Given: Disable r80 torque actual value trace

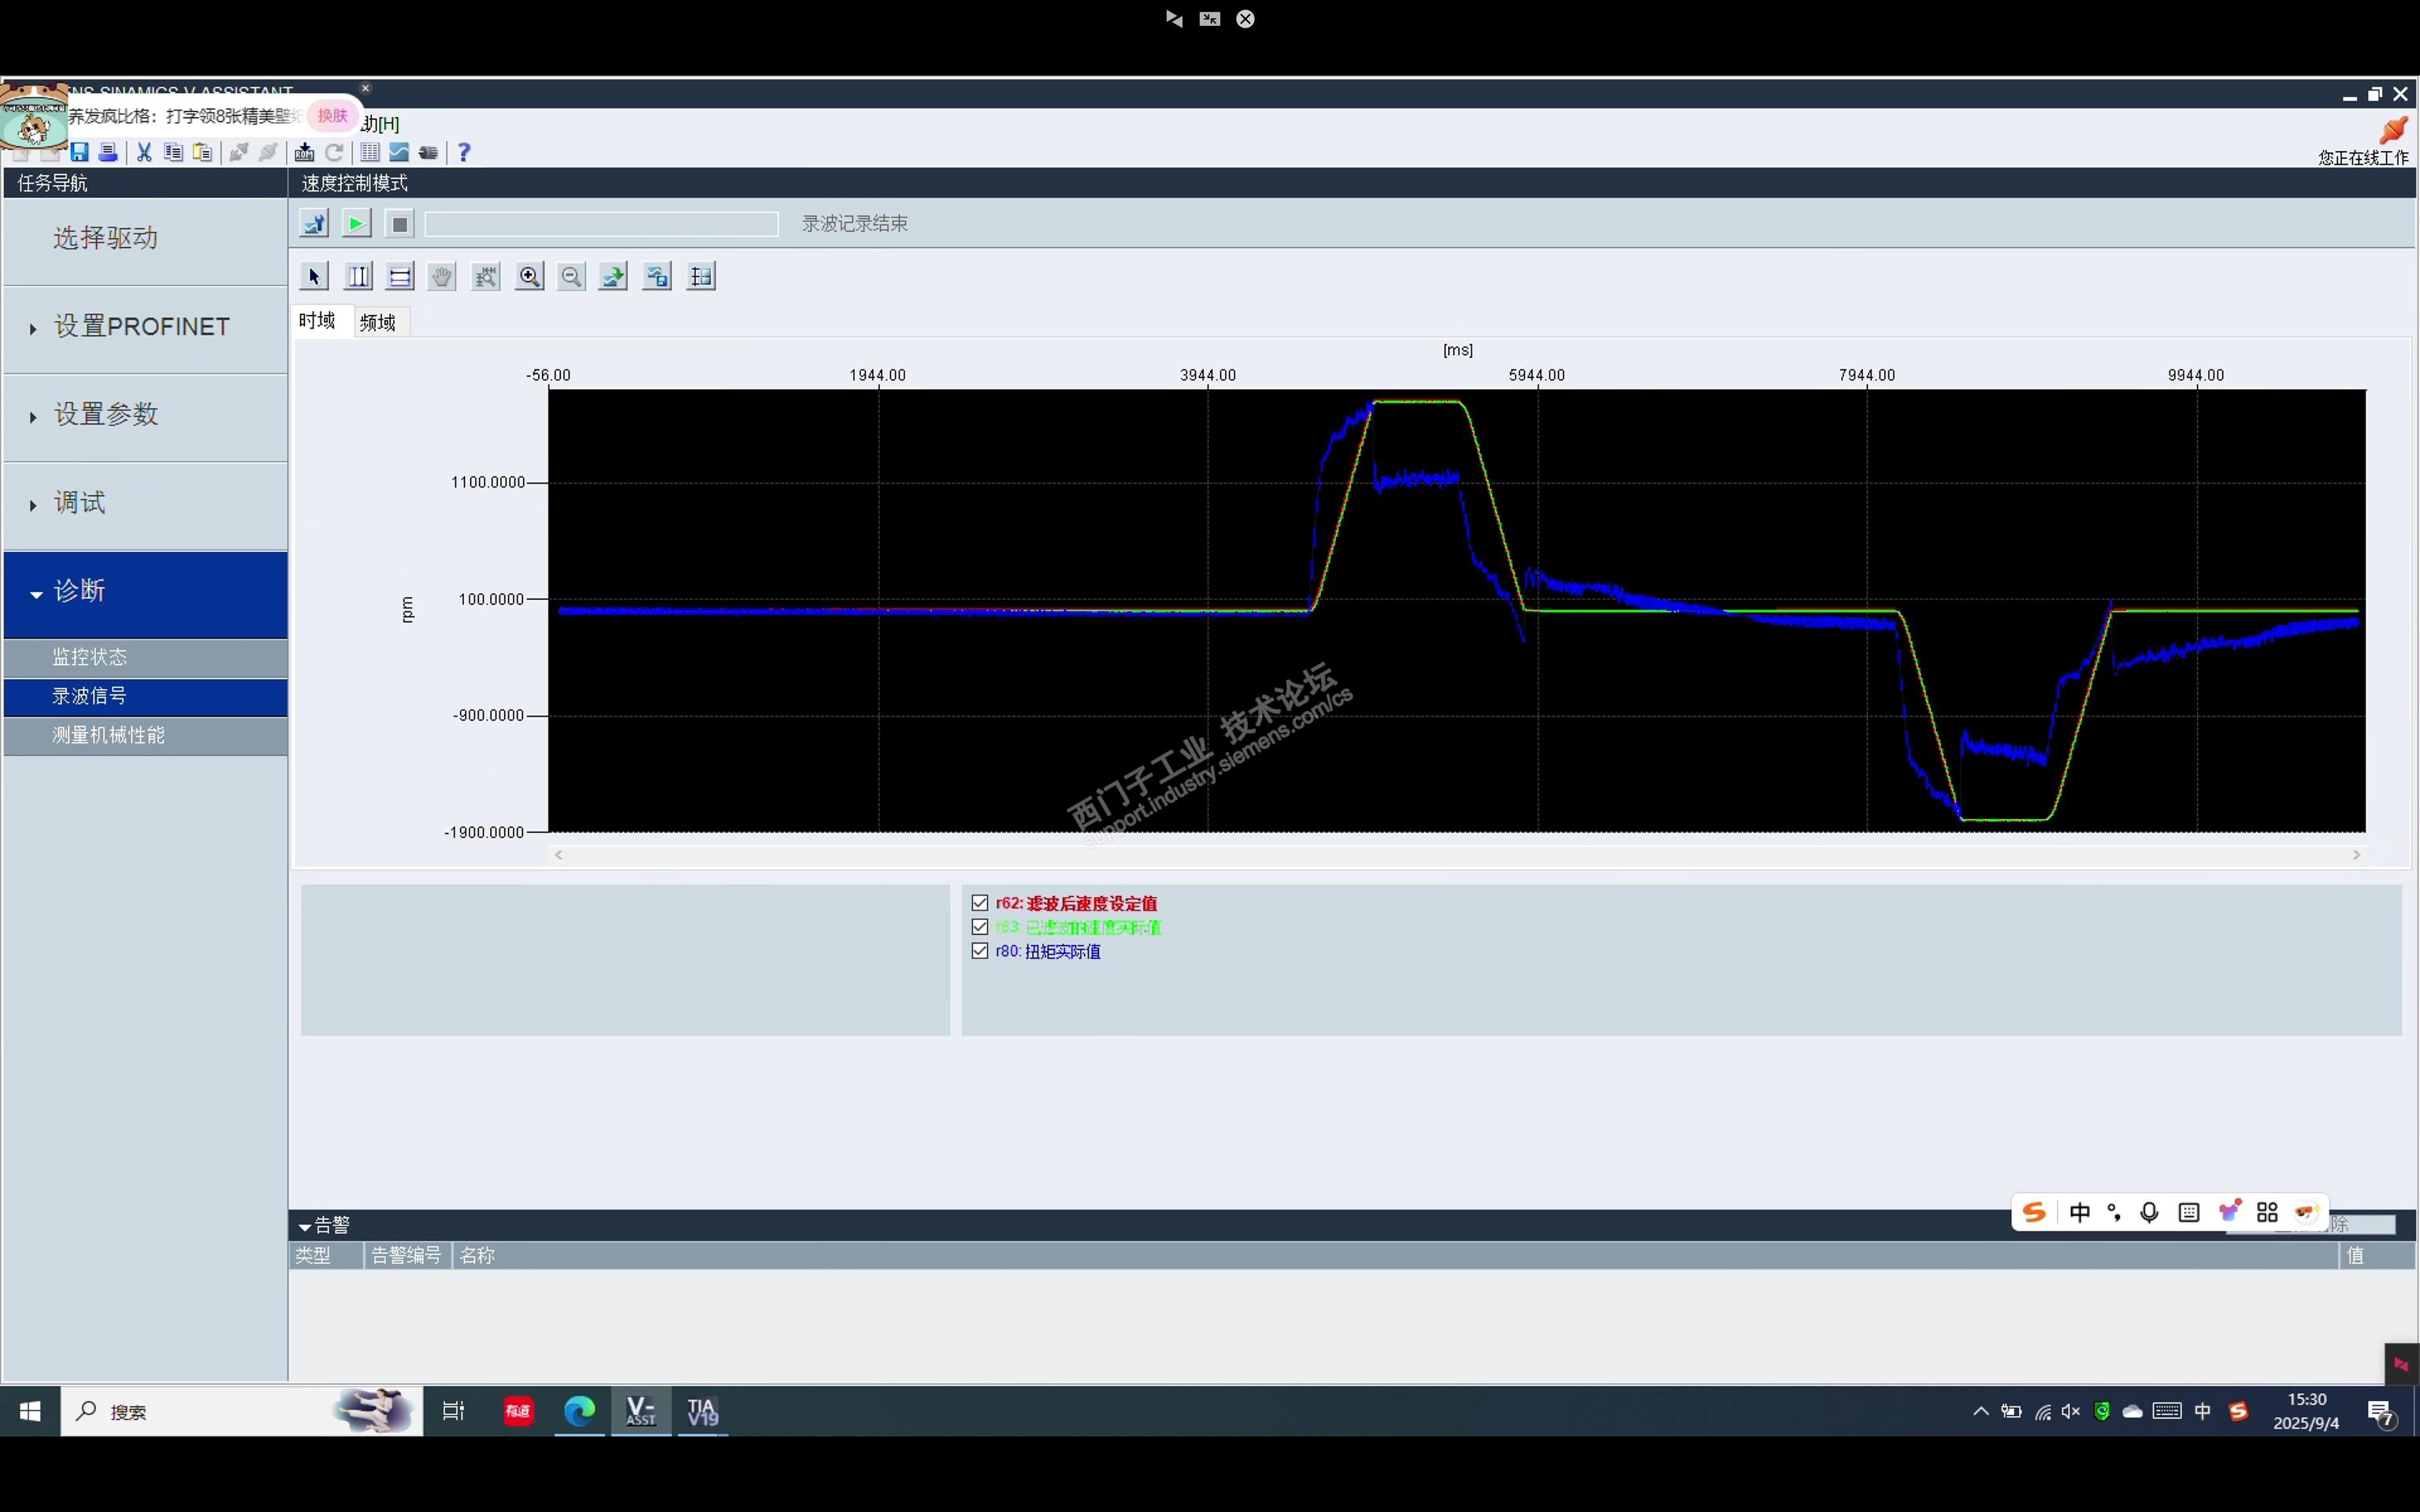Looking at the screenshot, I should click(980, 951).
